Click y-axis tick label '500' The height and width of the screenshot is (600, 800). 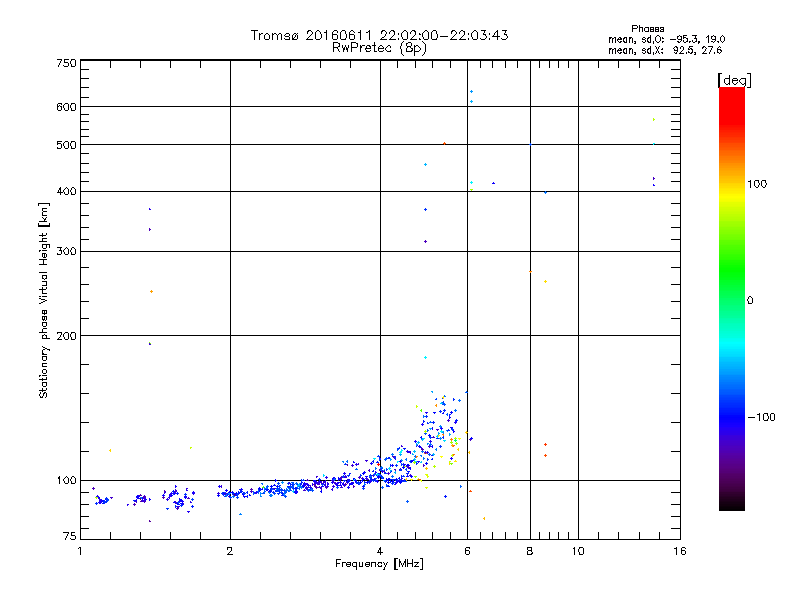point(66,145)
